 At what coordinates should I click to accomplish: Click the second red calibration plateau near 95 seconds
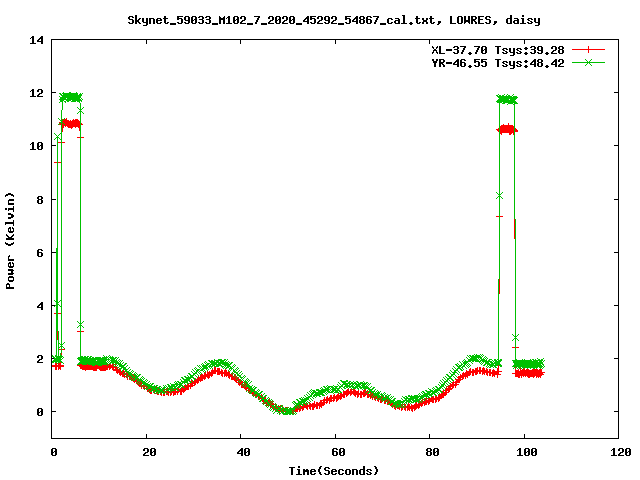[507, 130]
